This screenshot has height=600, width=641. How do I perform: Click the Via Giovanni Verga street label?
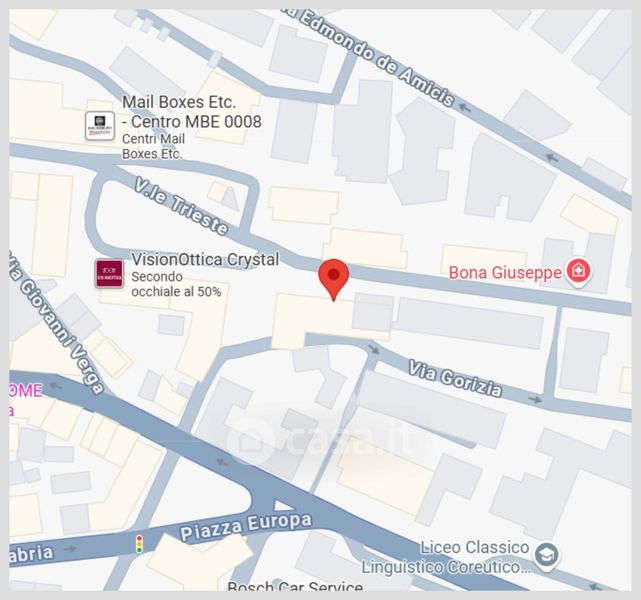pos(57,323)
